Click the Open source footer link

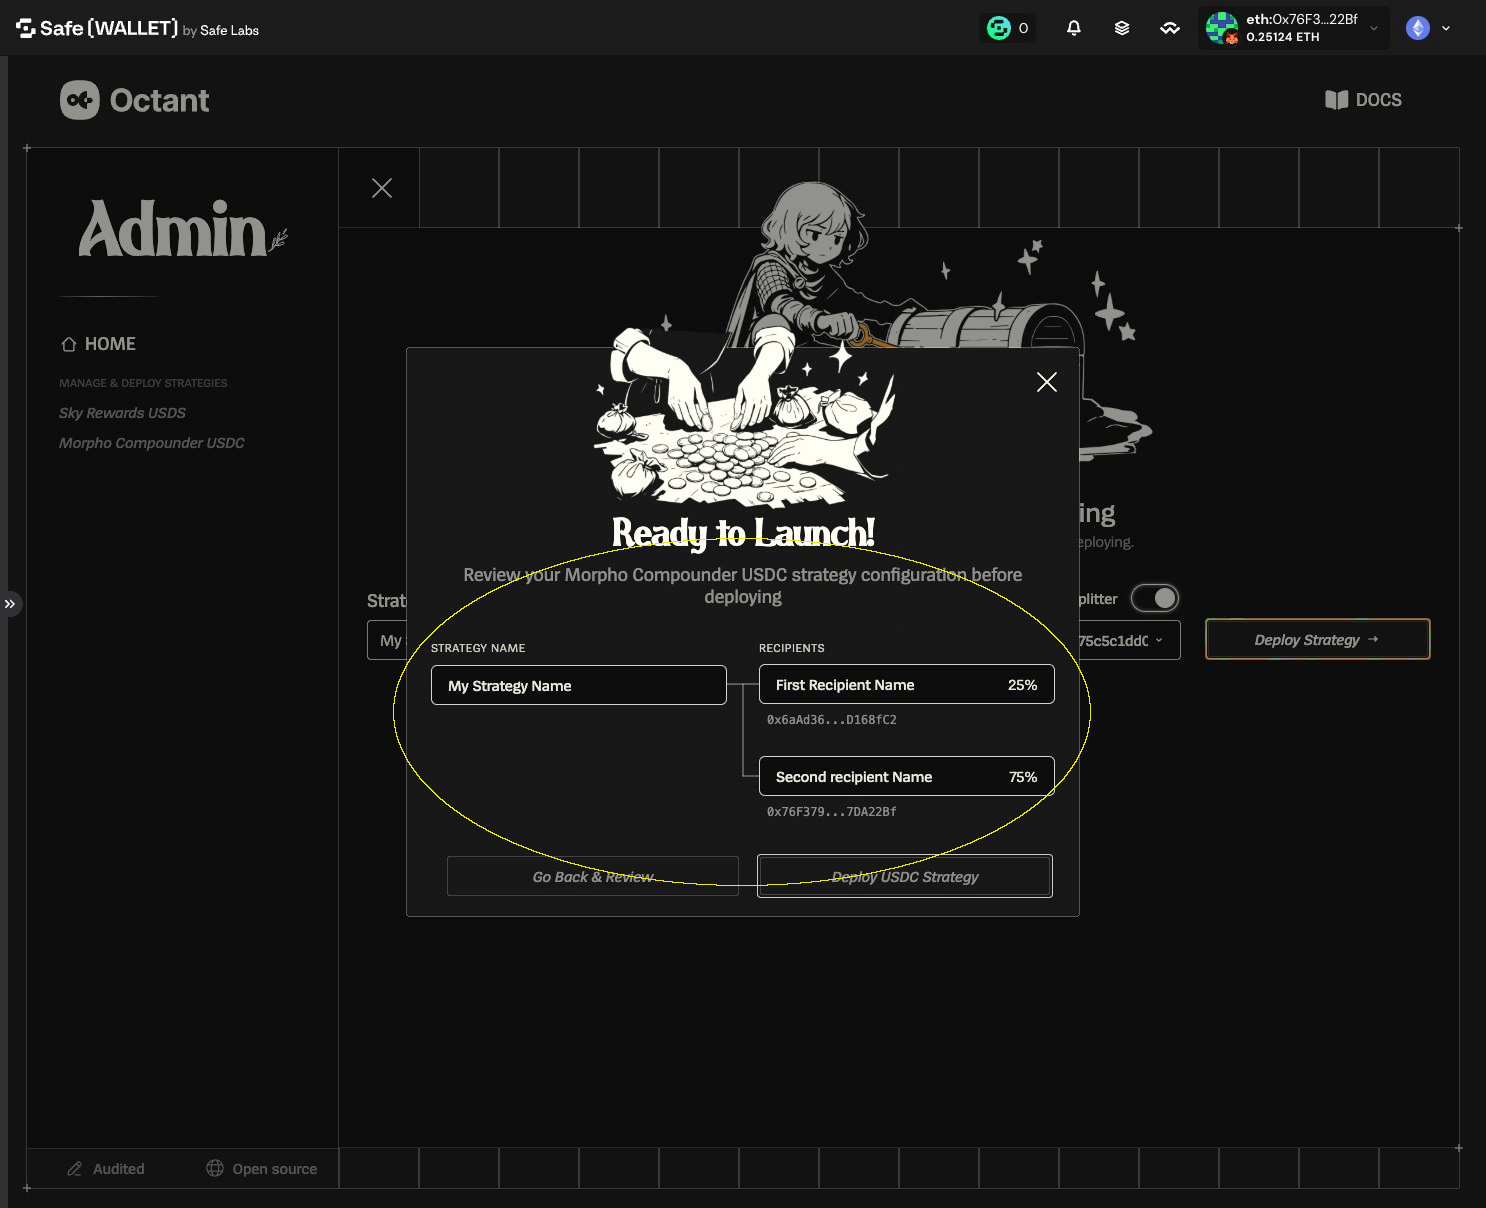(x=262, y=1168)
